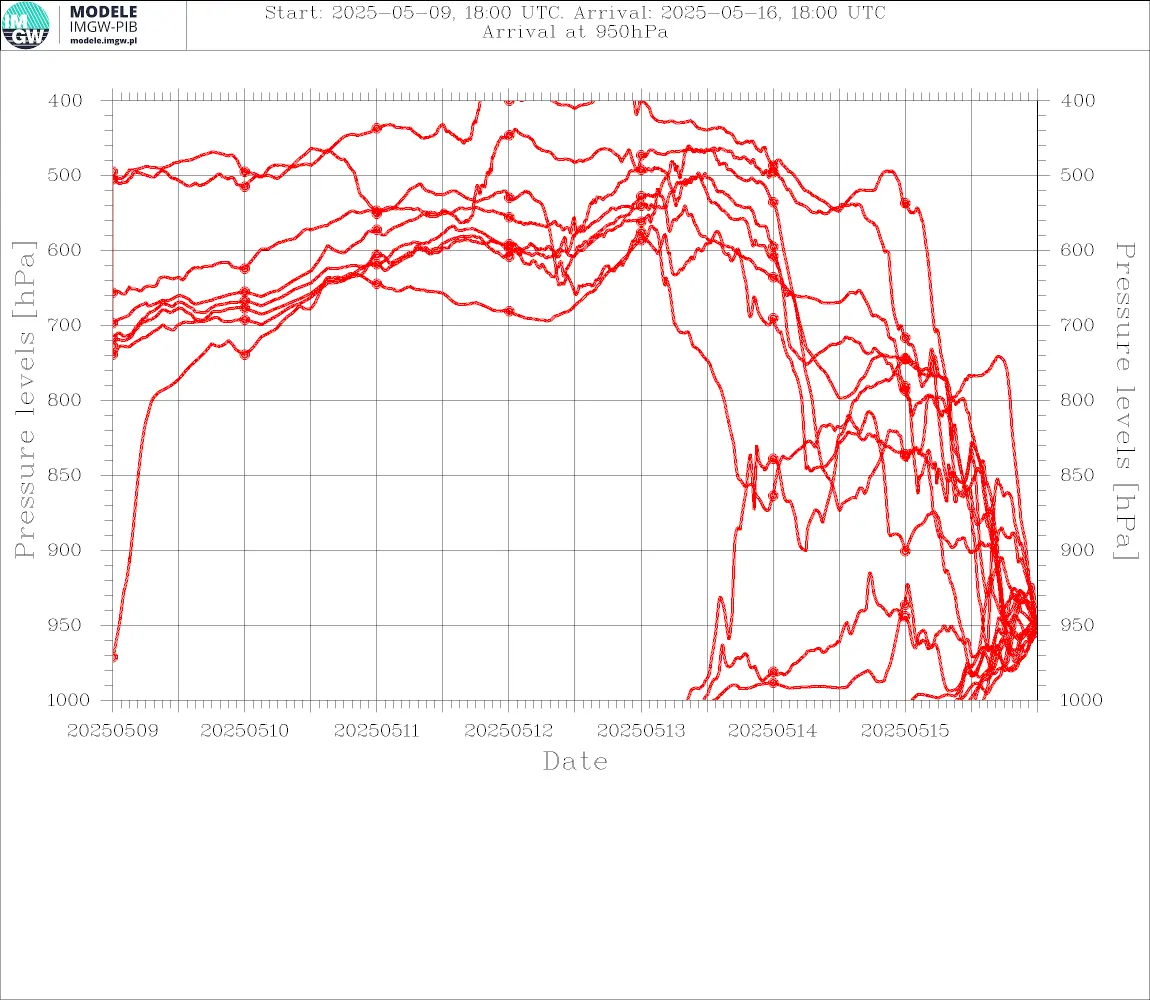Click the trajectory marker near 535 hPa on 20250515
The image size is (1150, 1000).
pyautogui.click(x=906, y=202)
